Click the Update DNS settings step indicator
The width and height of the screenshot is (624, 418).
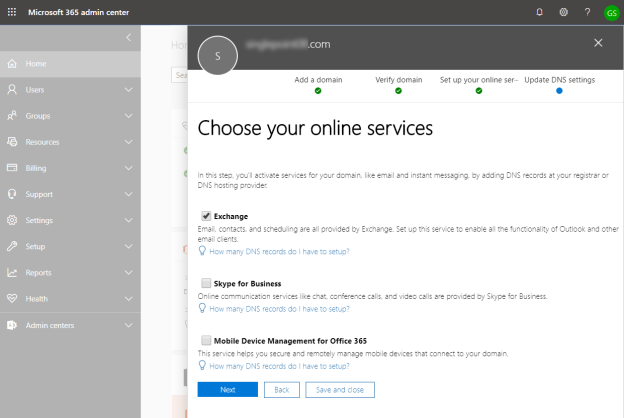click(559, 91)
